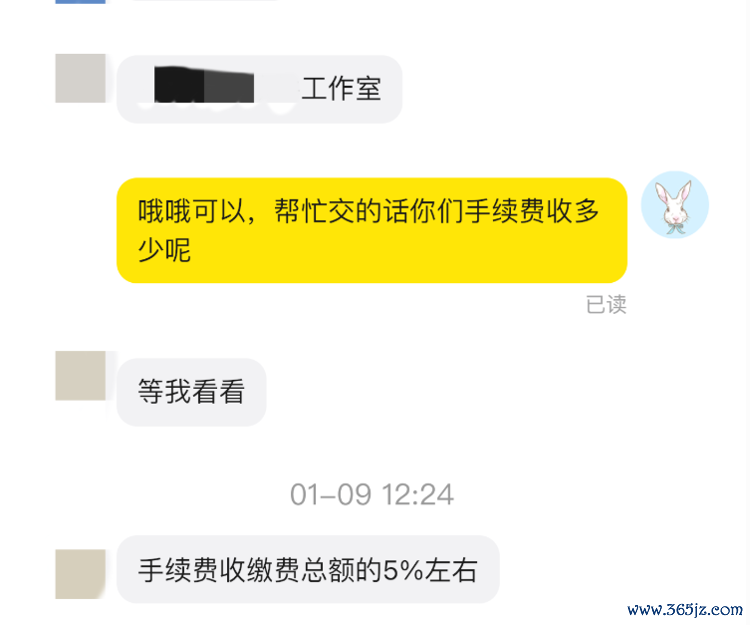750x625 pixels.
Task: Open the www.365jz.com watermark link
Action: (684, 610)
